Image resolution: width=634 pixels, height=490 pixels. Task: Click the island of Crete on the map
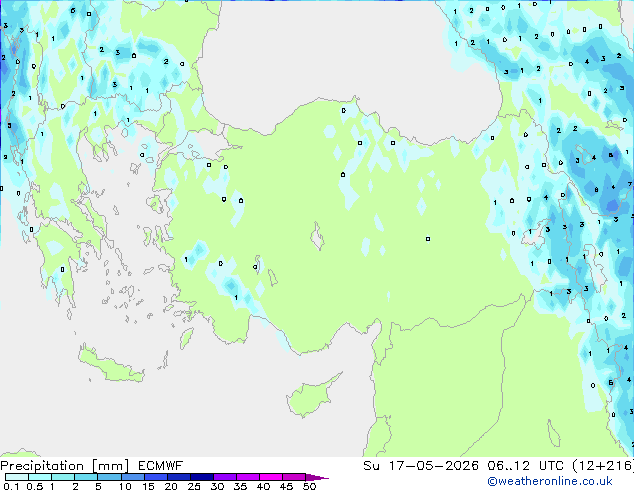click(110, 366)
